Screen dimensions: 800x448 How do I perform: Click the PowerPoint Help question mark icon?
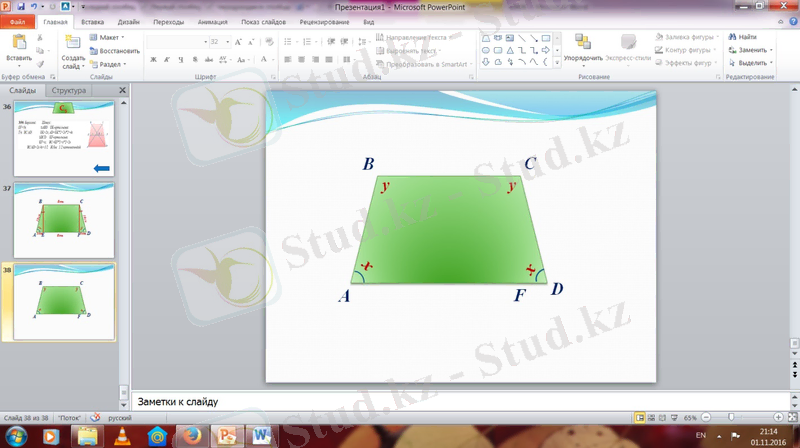[x=791, y=20]
